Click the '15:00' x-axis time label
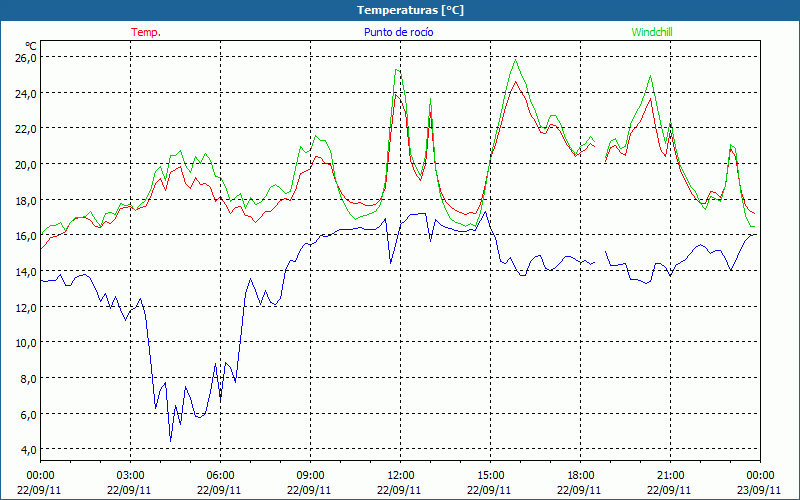Viewport: 800px width, 500px height. click(x=490, y=476)
